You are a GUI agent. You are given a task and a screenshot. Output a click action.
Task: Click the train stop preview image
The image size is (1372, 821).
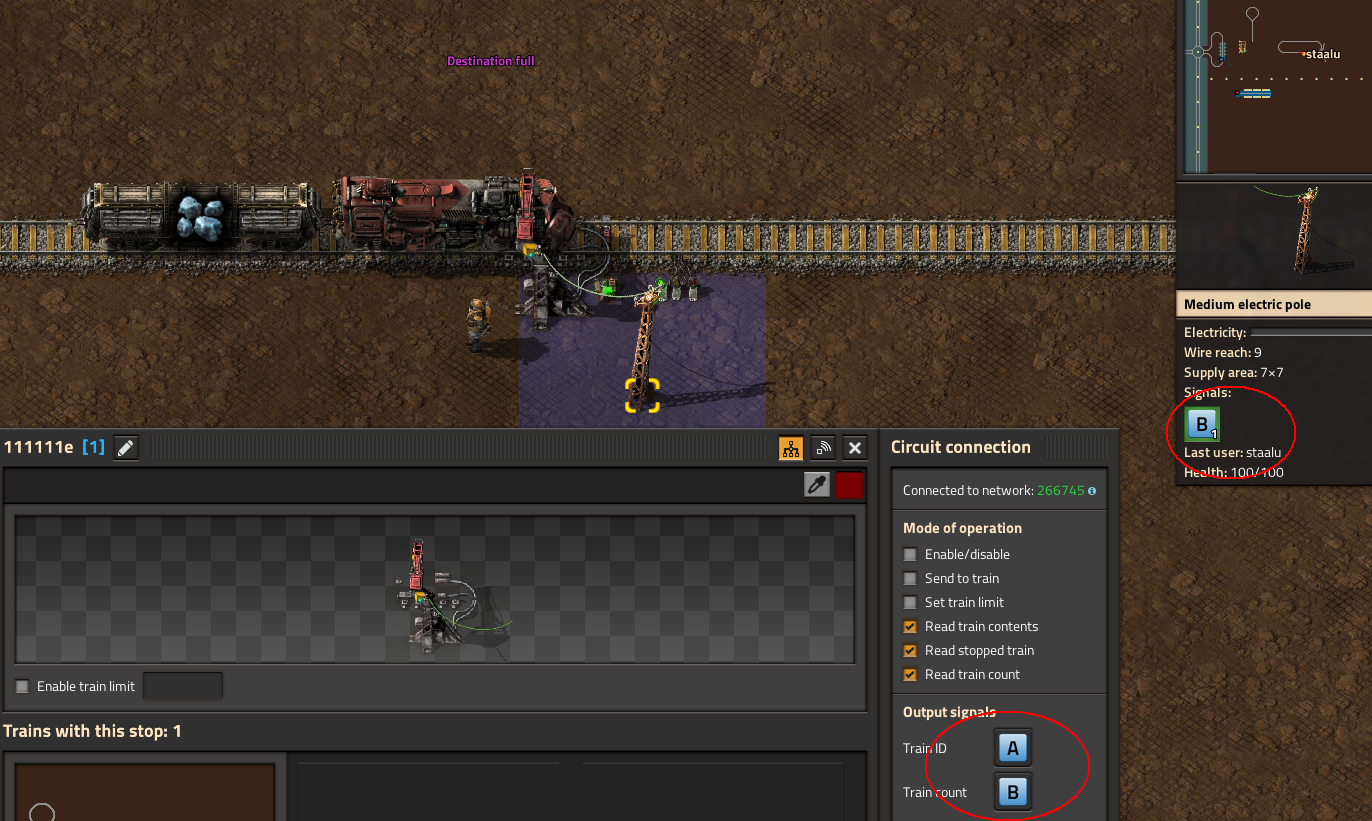435,589
